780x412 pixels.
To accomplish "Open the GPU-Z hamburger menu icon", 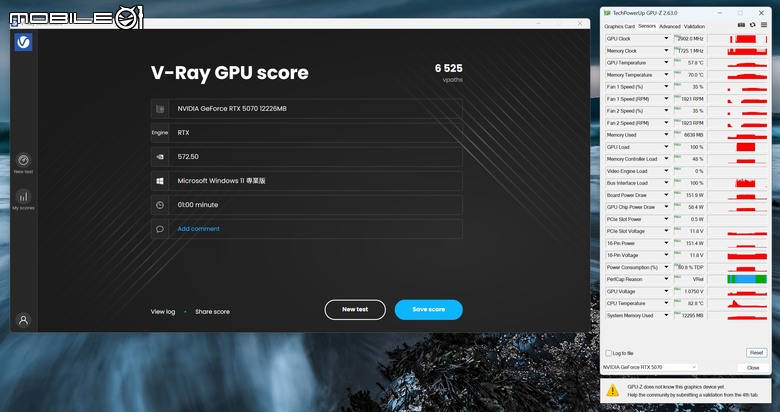I will (764, 25).
